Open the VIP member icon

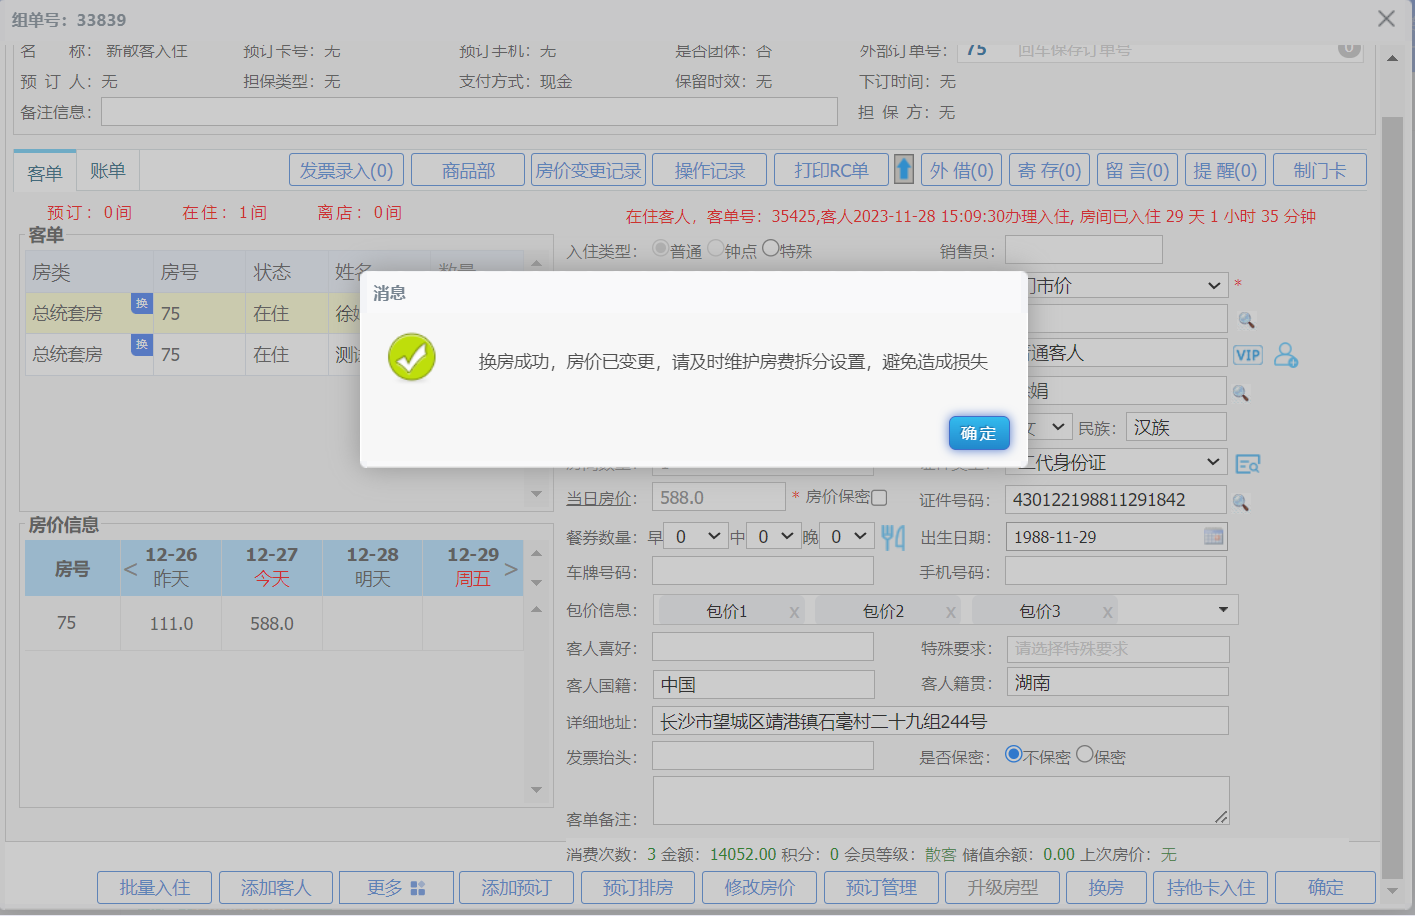click(x=1248, y=355)
